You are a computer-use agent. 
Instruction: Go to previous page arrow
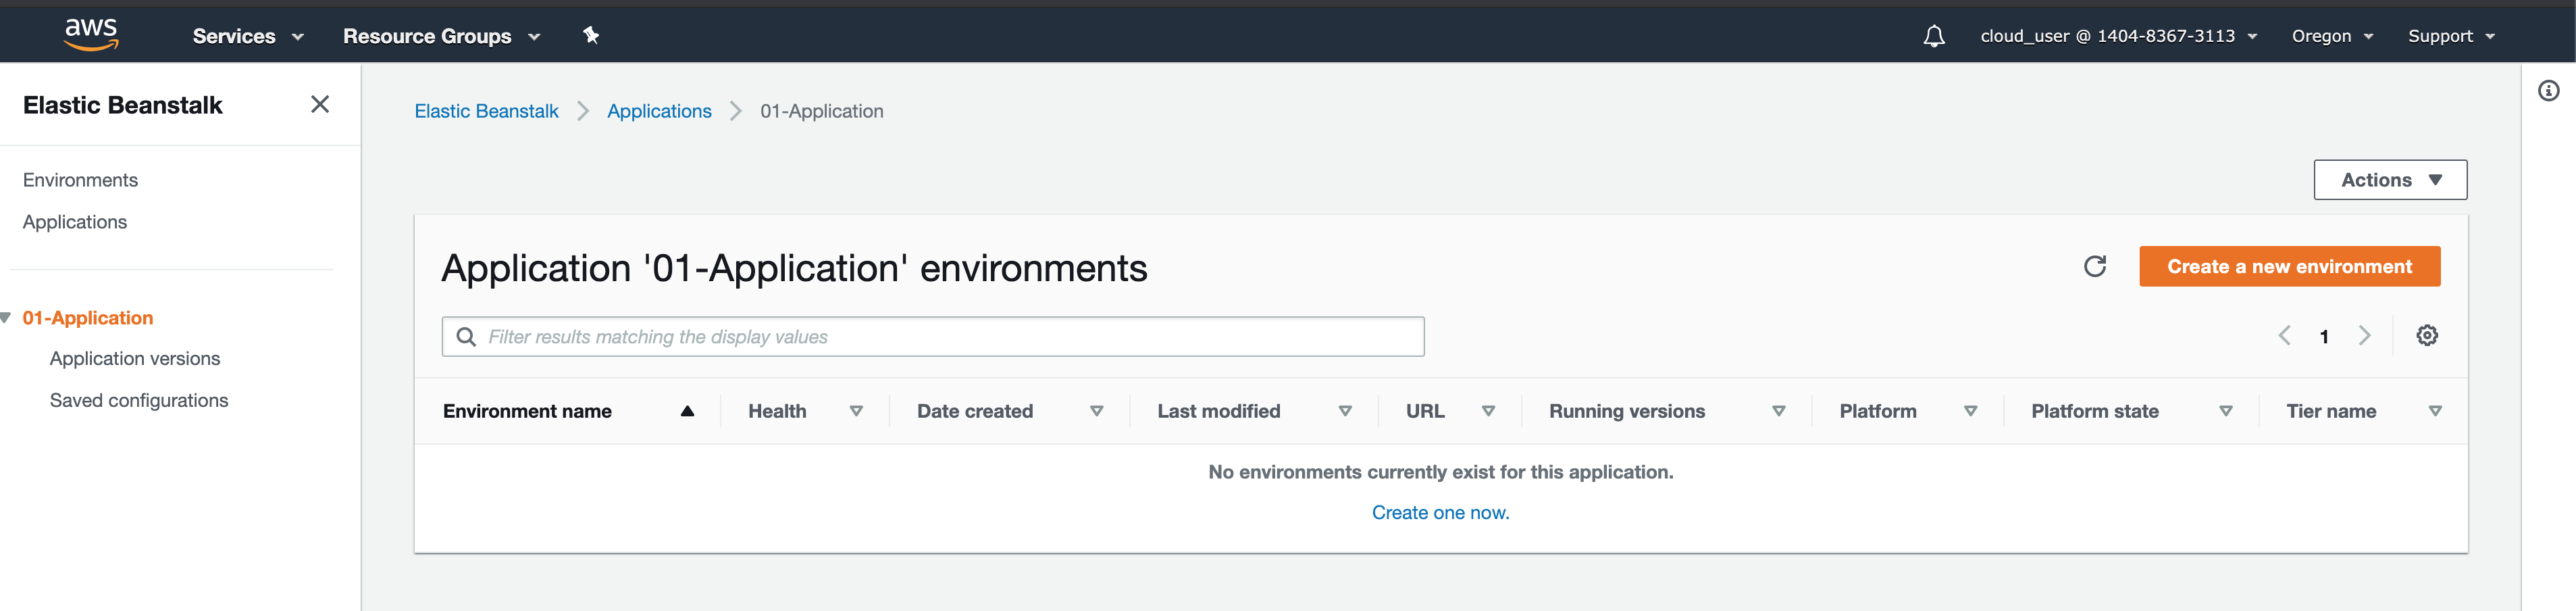[x=2284, y=336]
